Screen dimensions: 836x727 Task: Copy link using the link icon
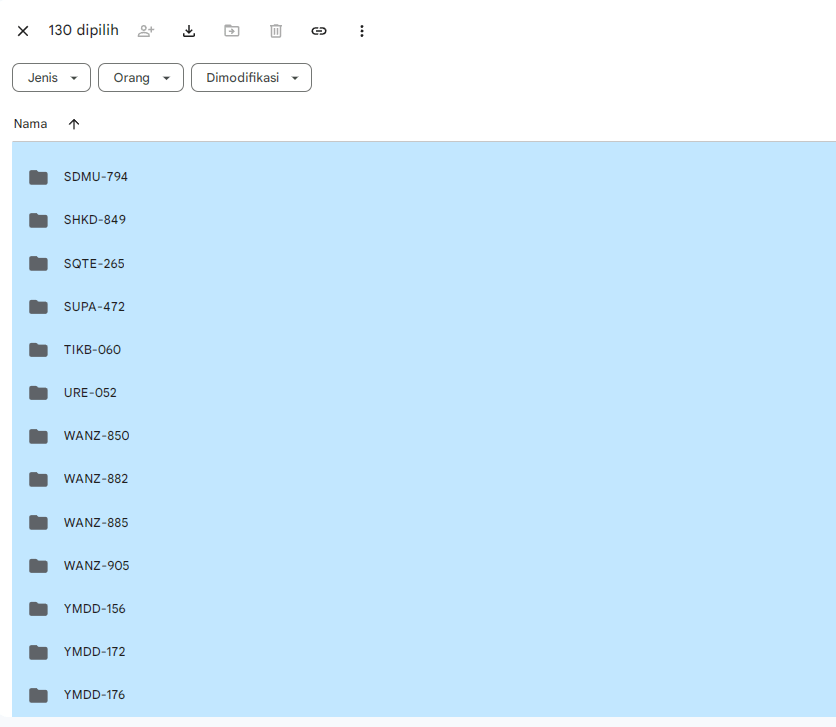coord(319,31)
